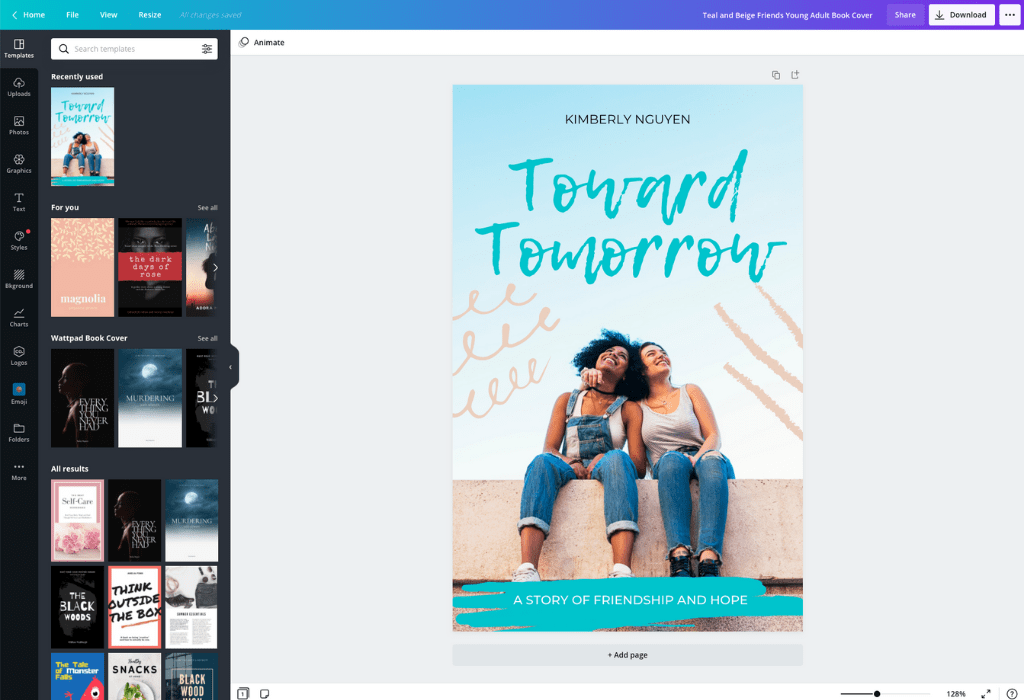Open the top-right three-dot options menu

1009,15
